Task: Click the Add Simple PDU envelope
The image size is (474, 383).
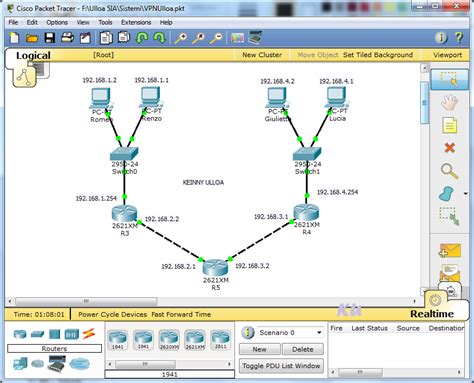Action: tap(450, 251)
